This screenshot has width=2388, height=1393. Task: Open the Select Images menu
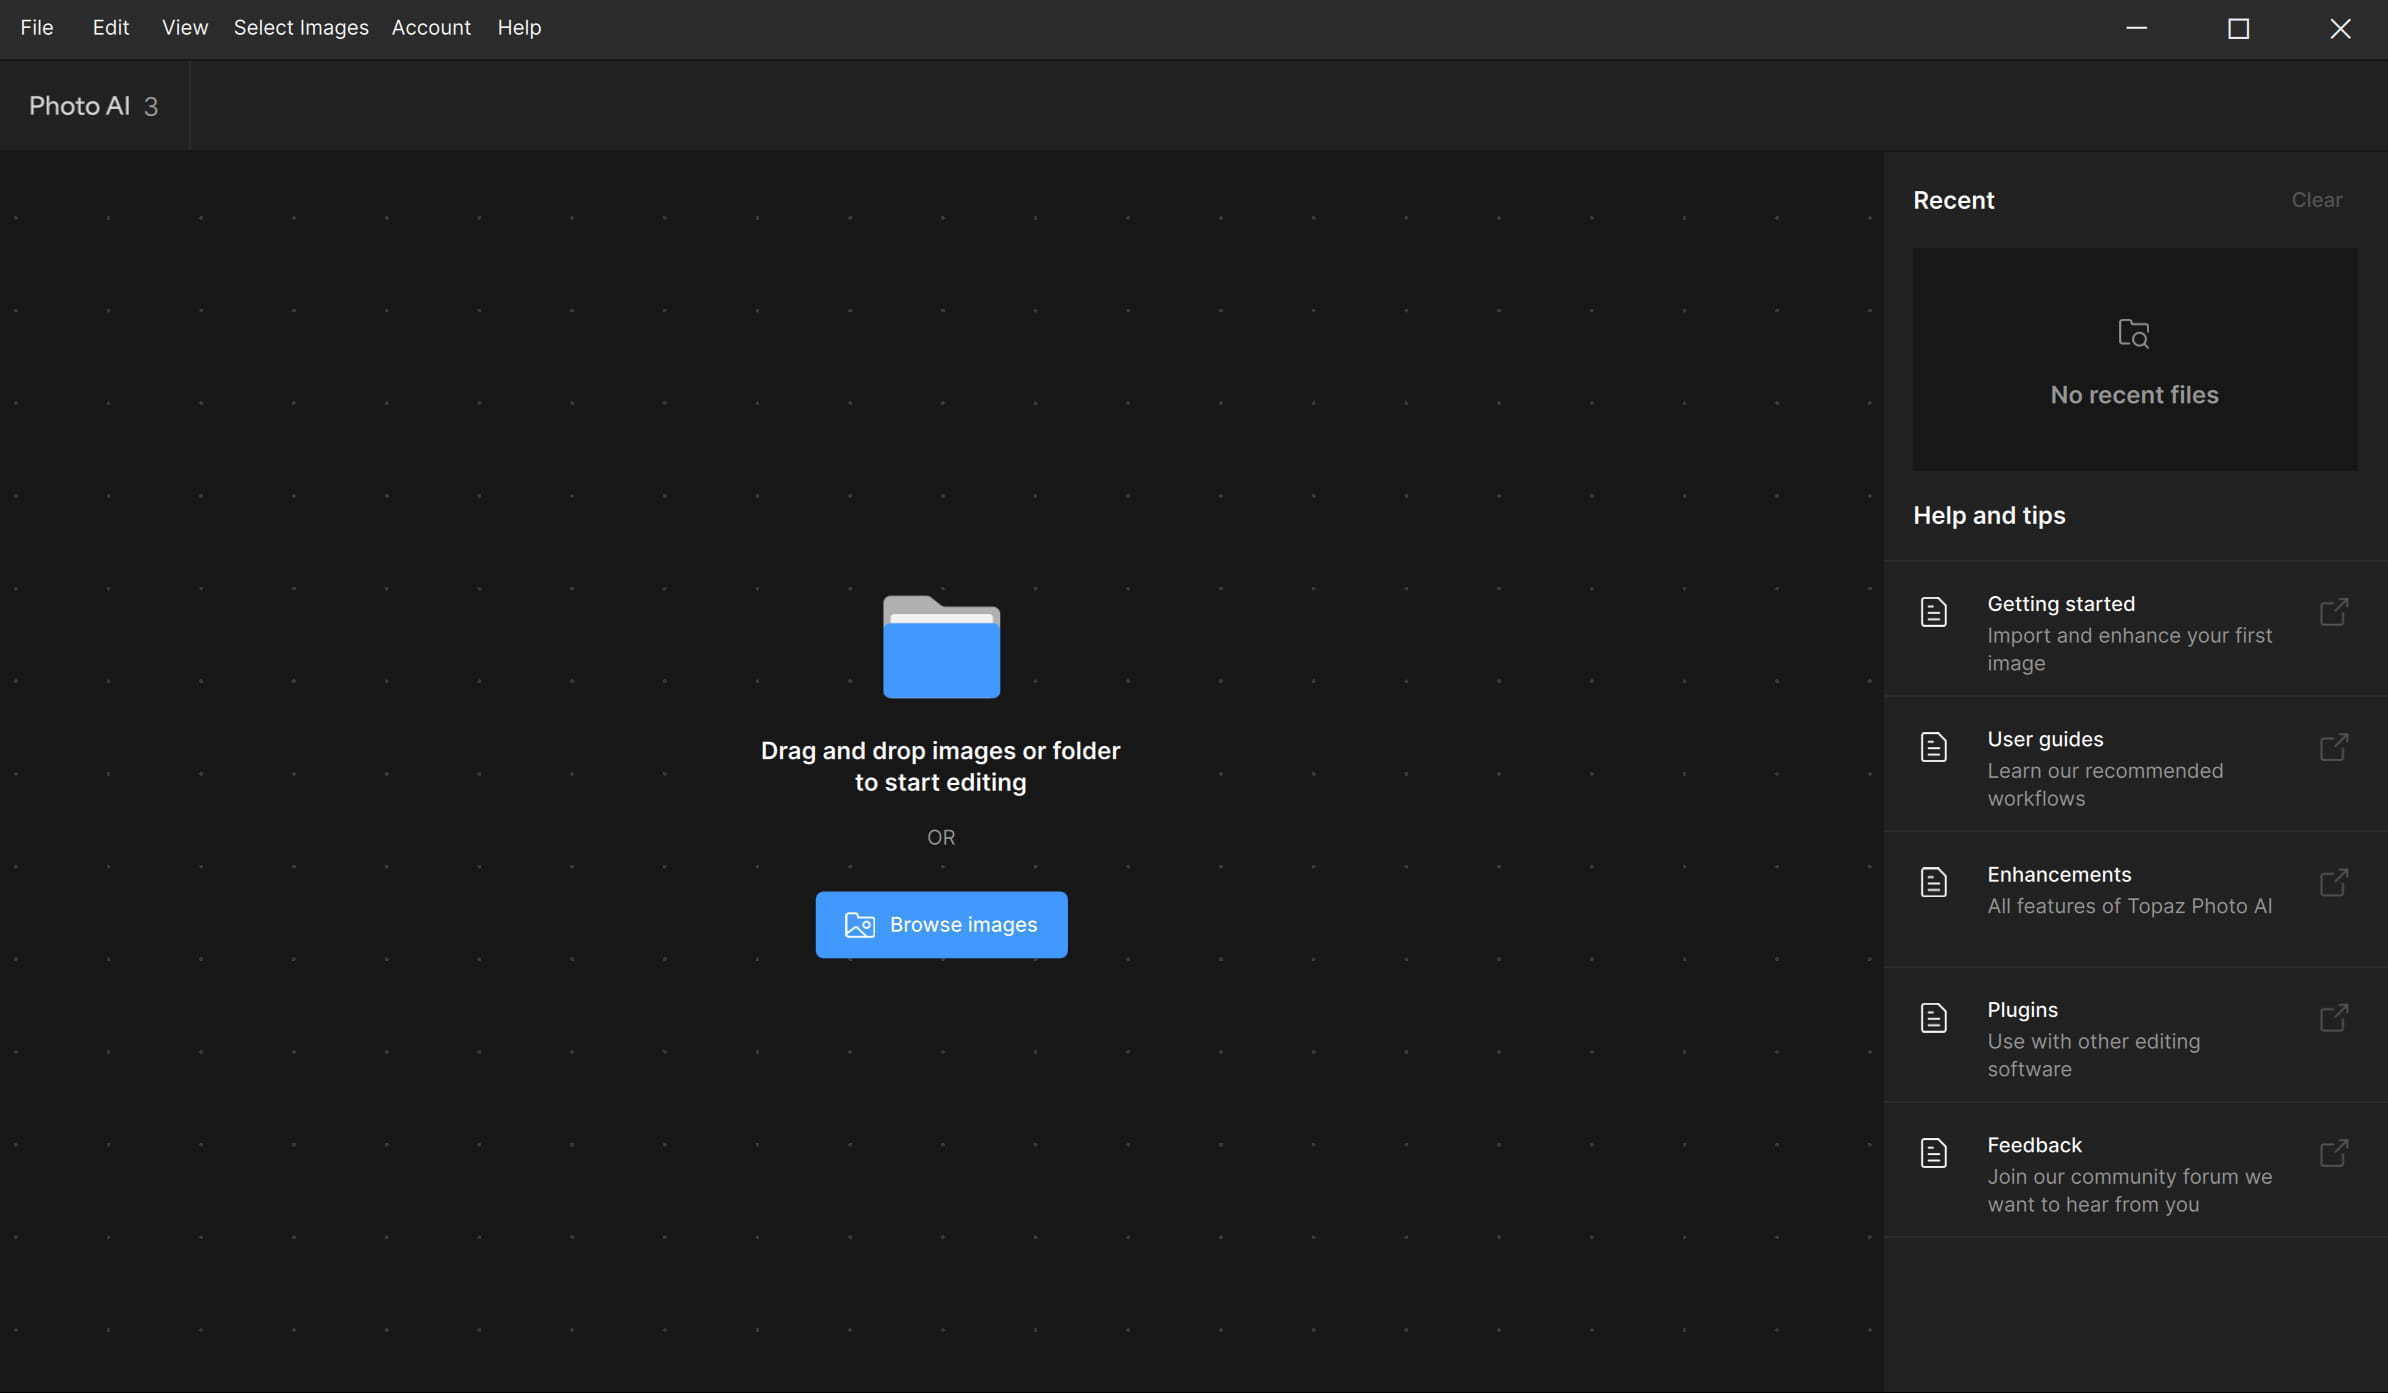click(301, 28)
